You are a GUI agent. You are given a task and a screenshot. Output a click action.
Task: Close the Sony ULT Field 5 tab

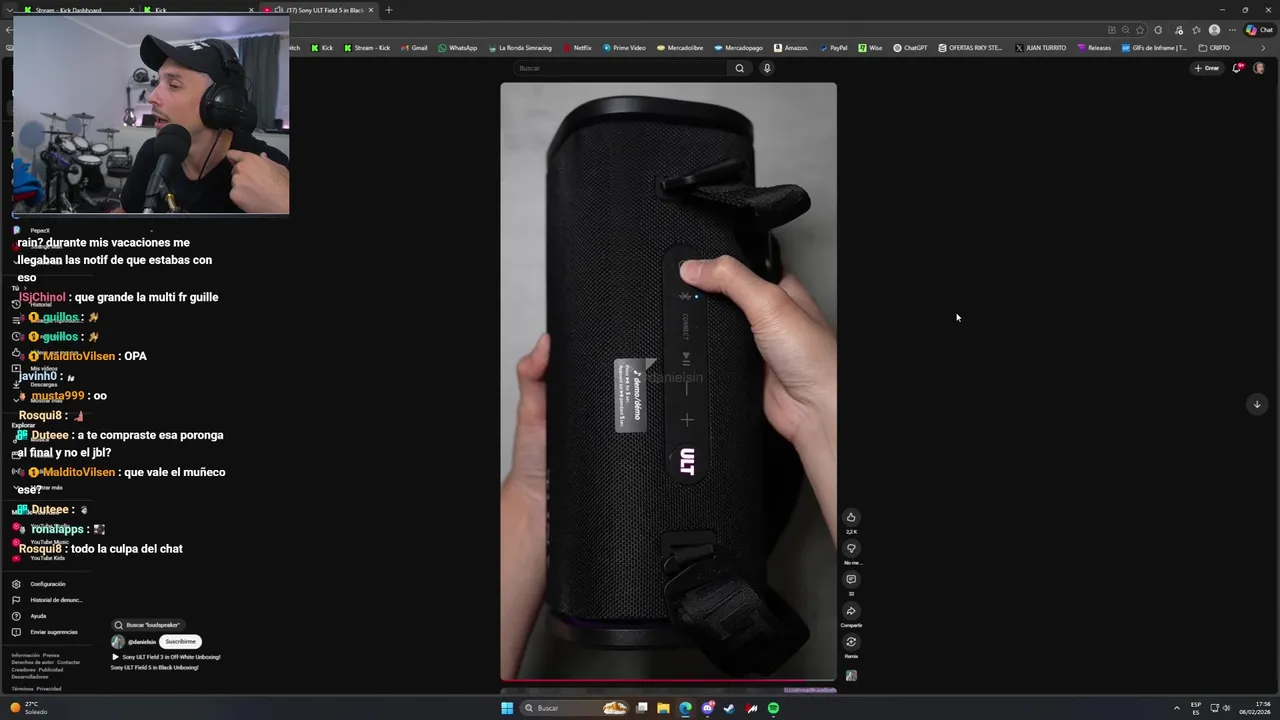(x=371, y=10)
